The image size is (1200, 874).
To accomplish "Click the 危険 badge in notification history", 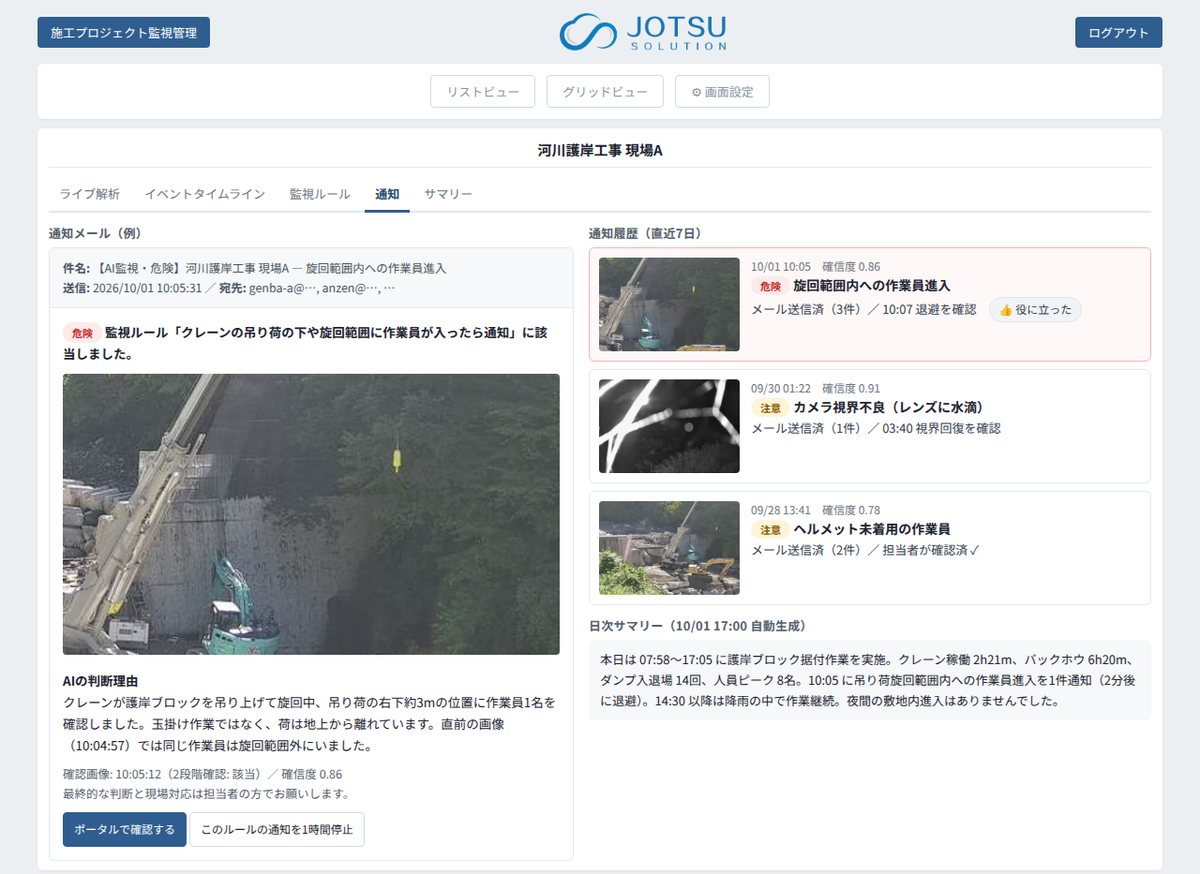I will pos(769,286).
